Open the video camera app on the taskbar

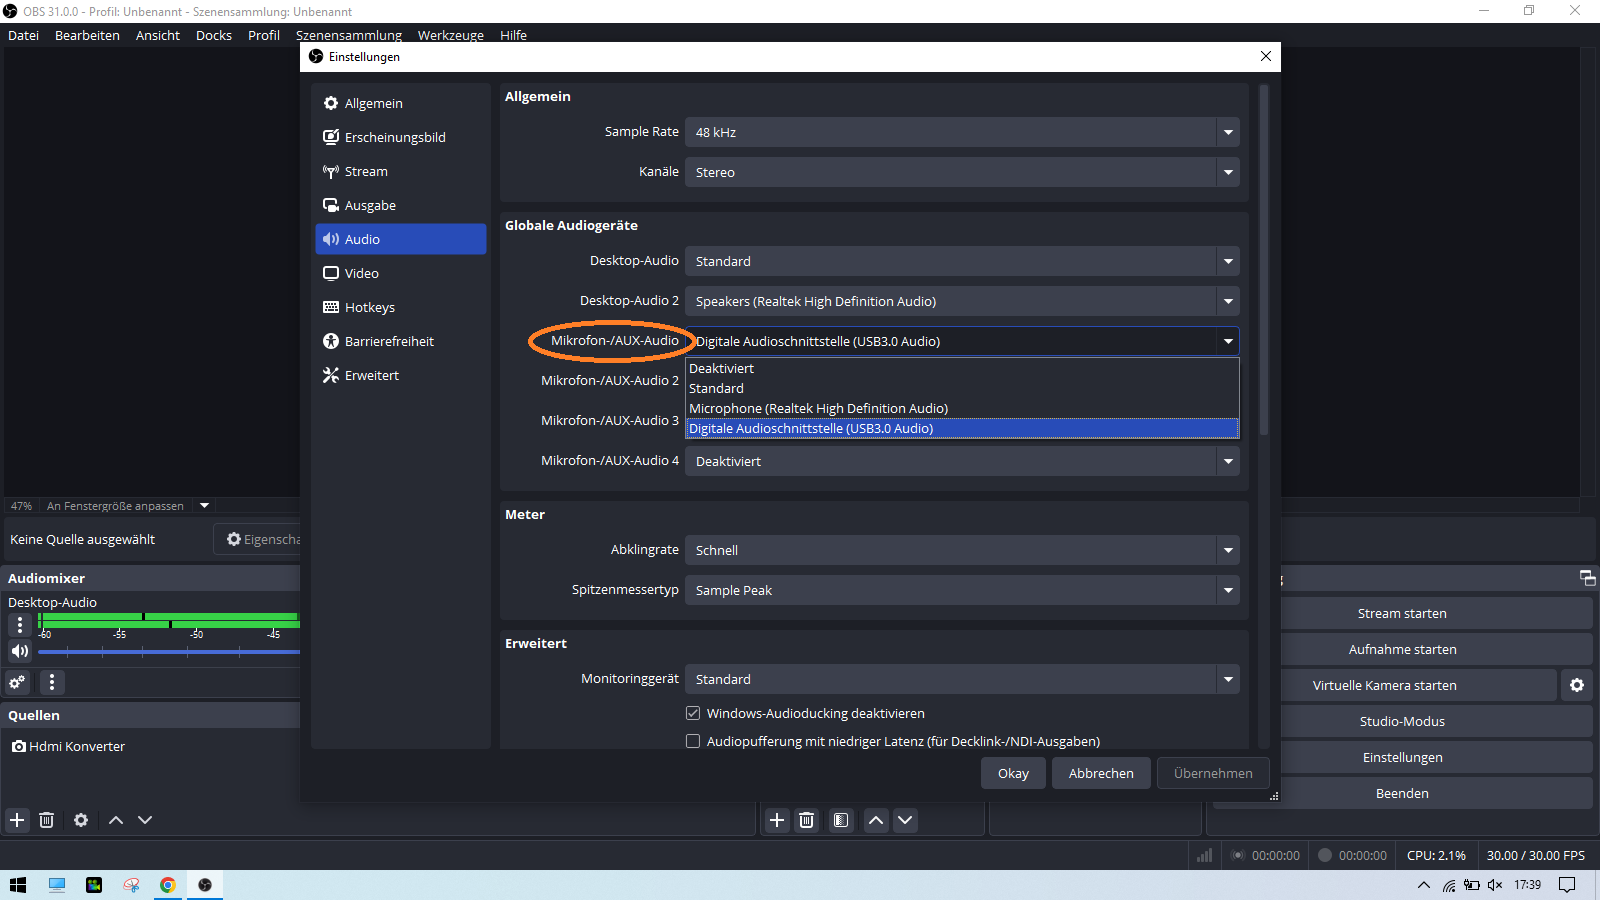coord(94,885)
